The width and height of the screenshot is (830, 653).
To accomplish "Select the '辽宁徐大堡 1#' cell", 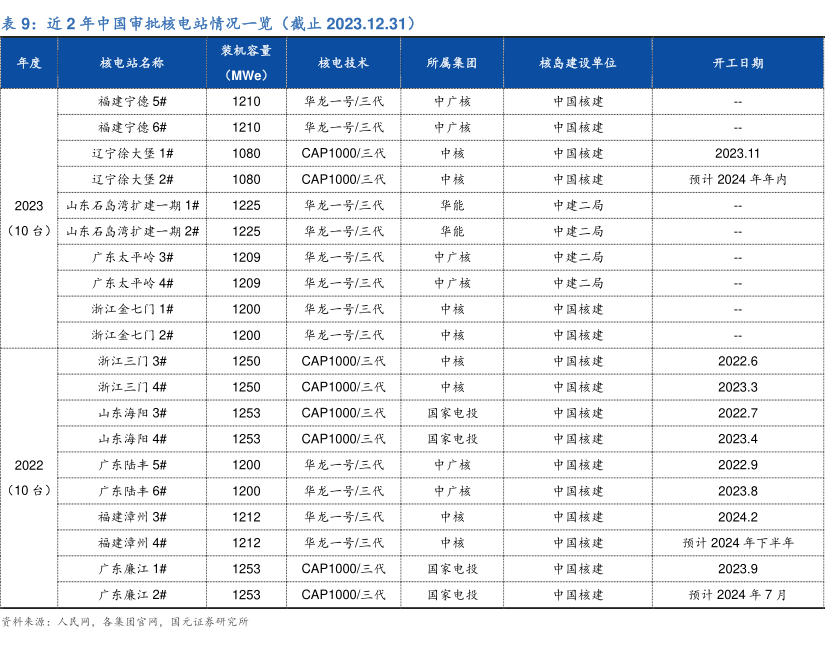I will [132, 153].
